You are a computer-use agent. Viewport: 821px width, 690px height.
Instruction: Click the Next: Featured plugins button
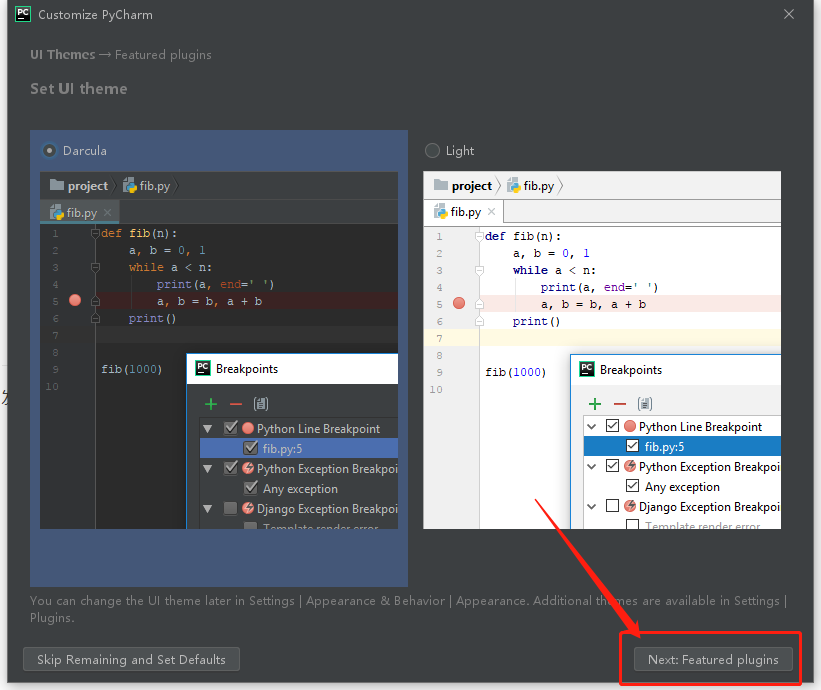[x=712, y=659]
